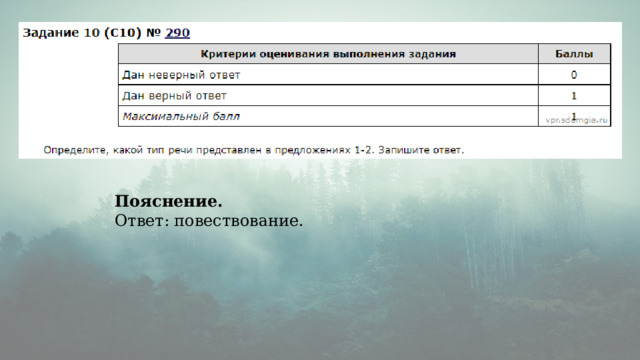Click the task text 'Определите, какой тип речи'

pyautogui.click(x=254, y=150)
